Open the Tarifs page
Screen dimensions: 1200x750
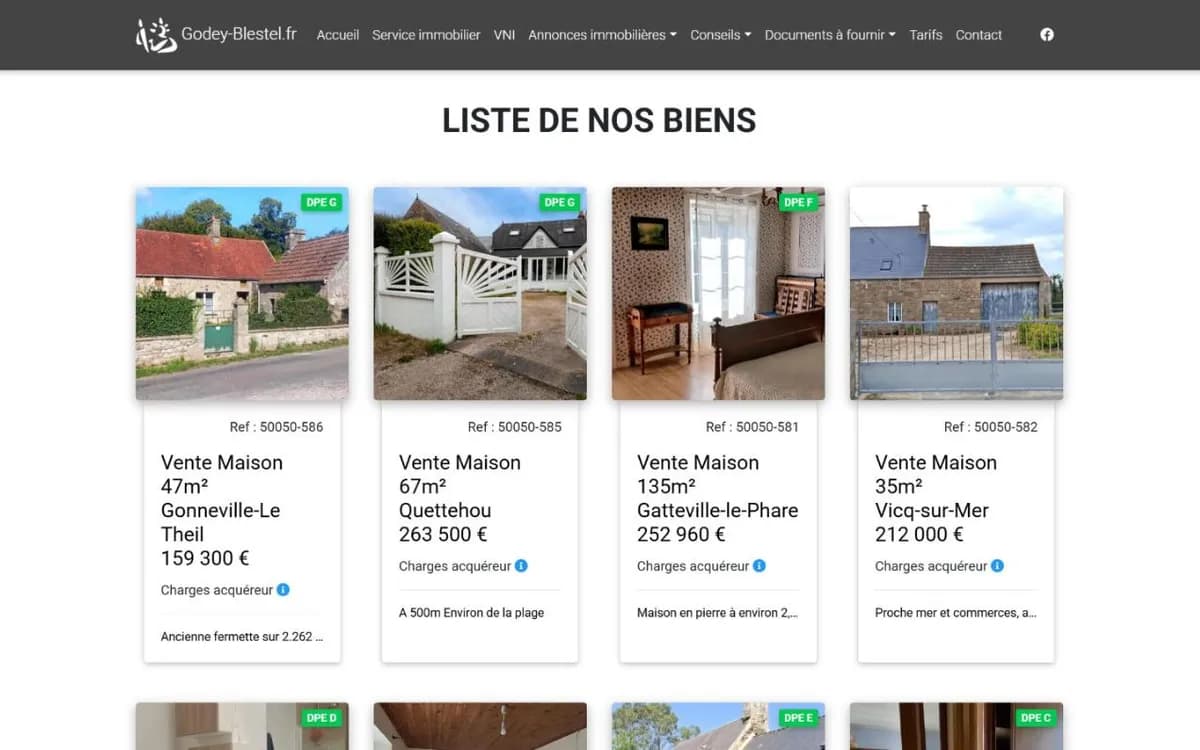pyautogui.click(x=926, y=35)
